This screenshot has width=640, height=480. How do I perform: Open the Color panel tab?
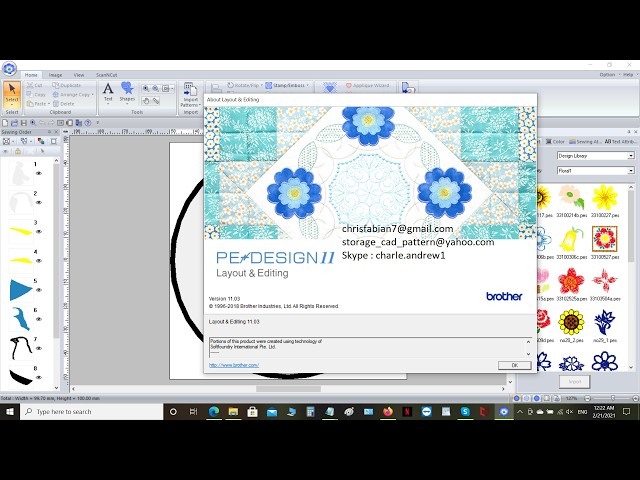(x=556, y=142)
